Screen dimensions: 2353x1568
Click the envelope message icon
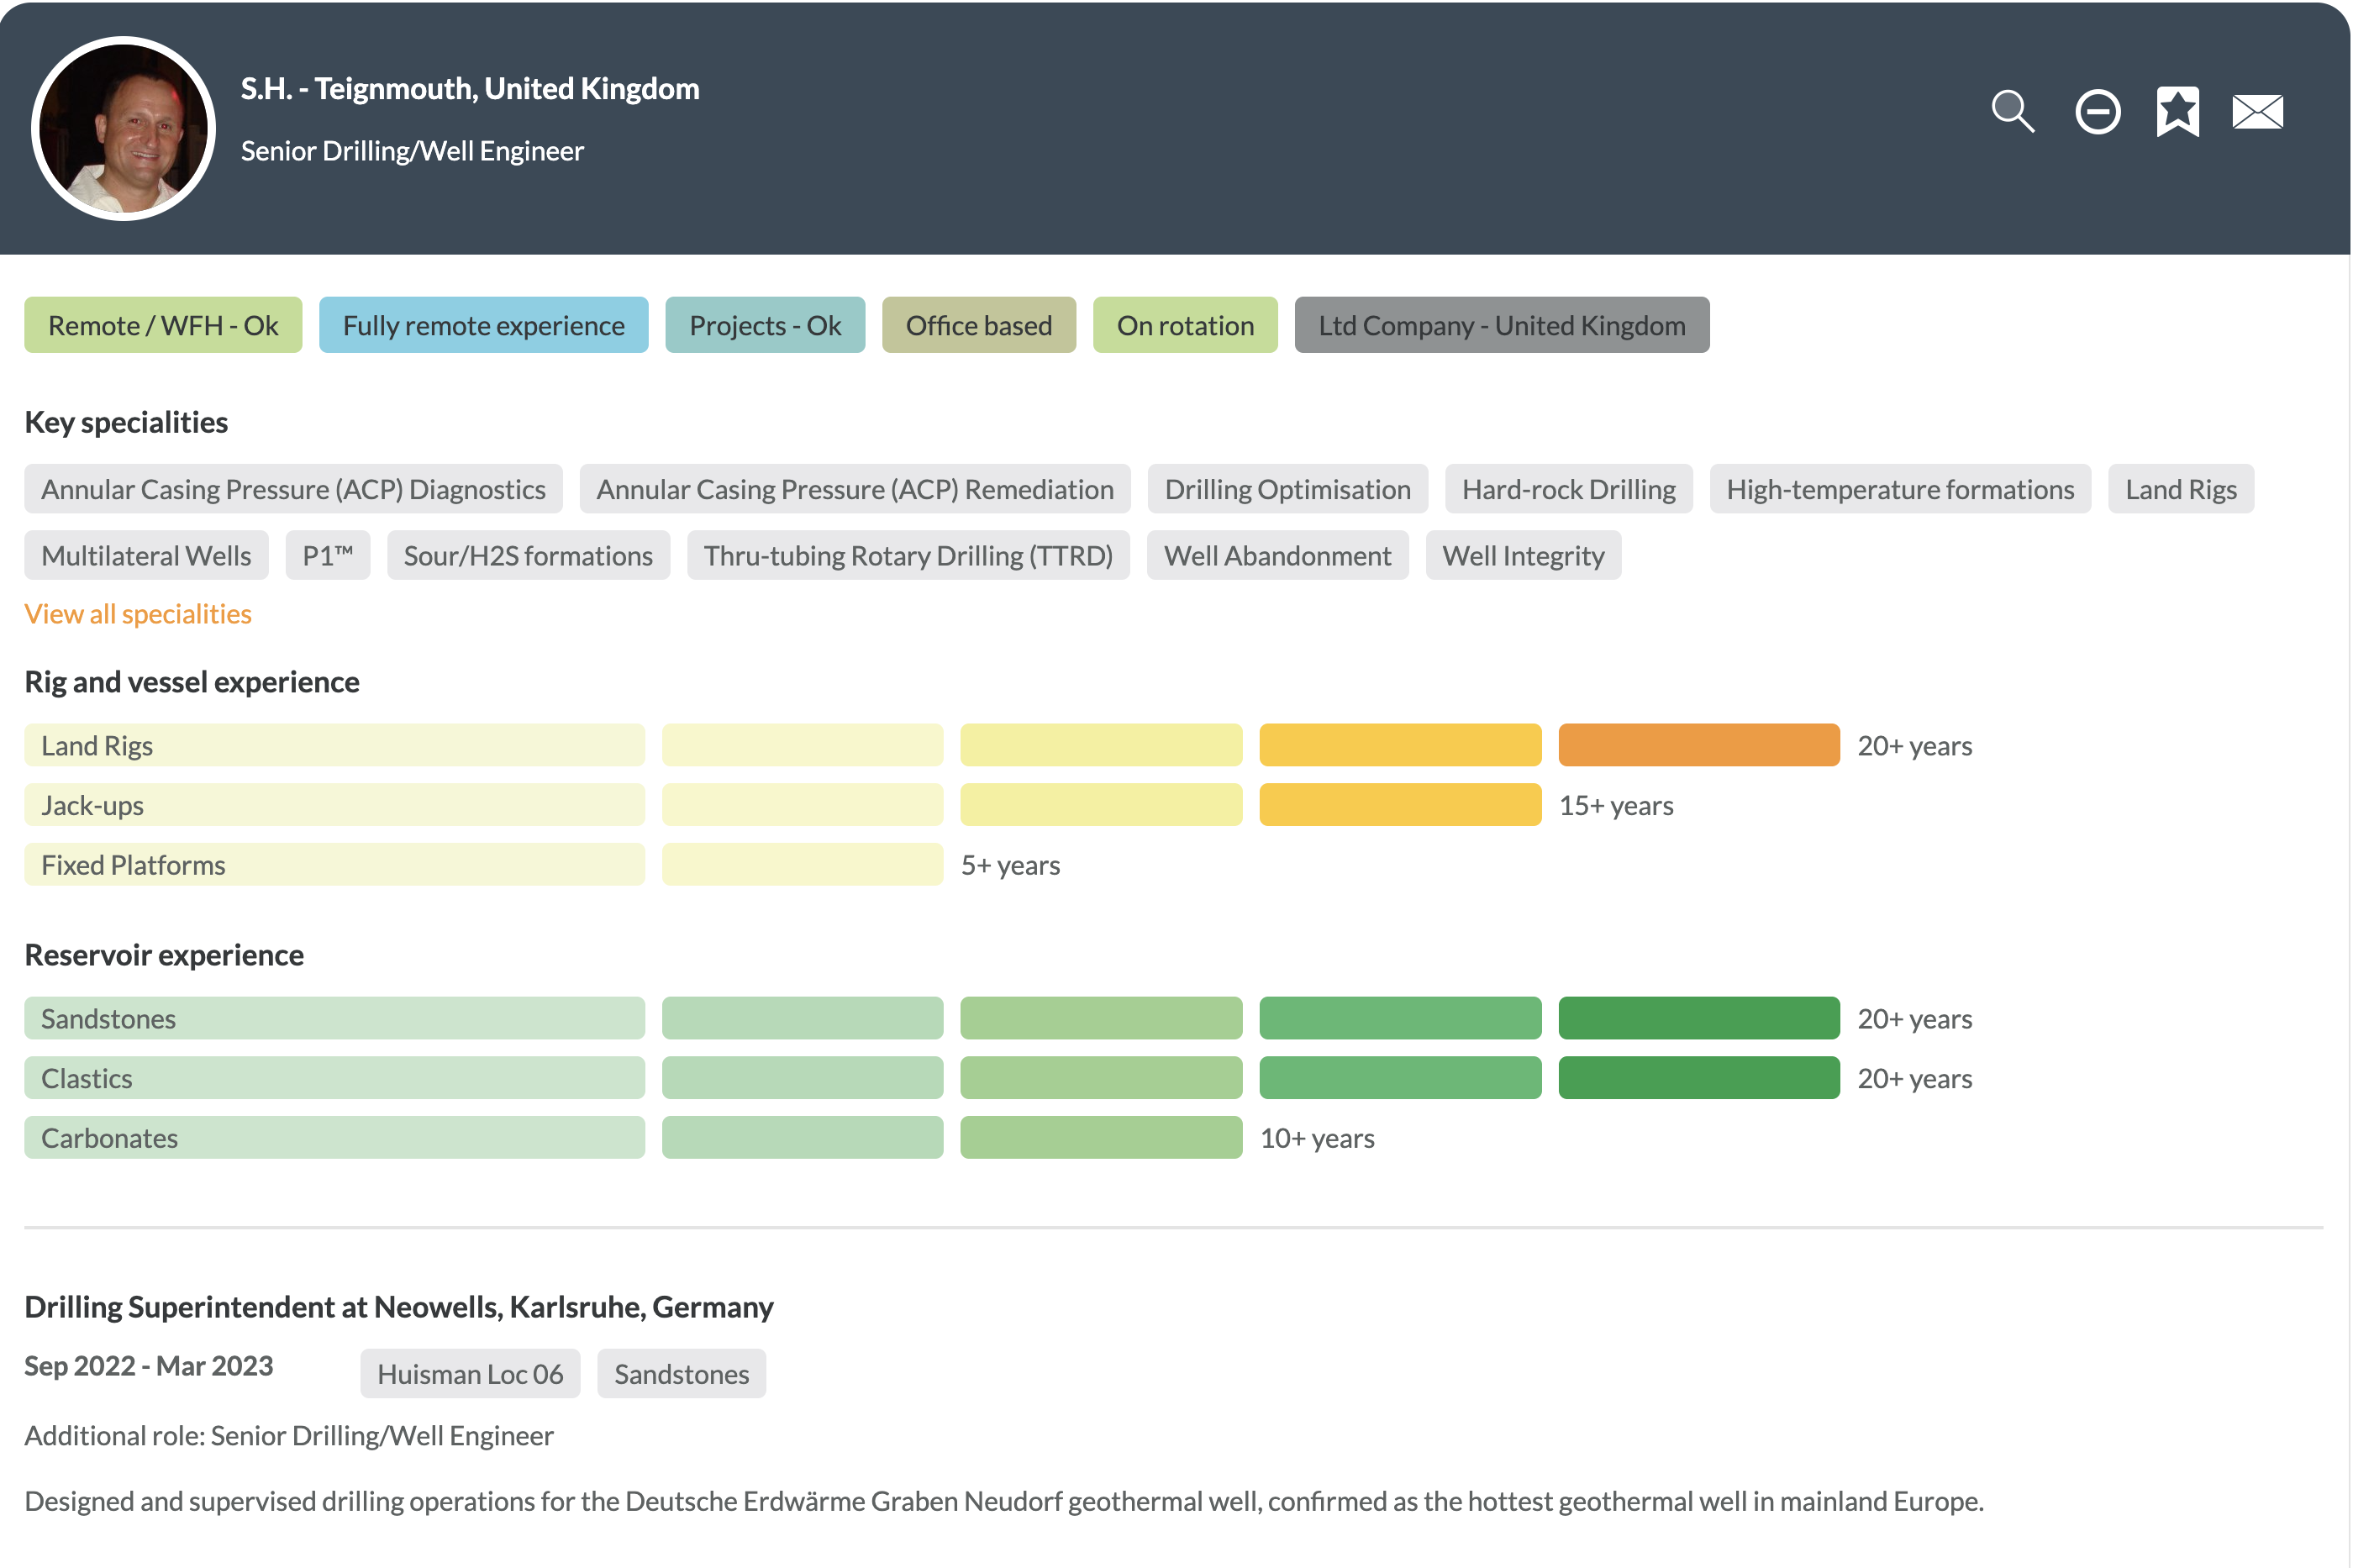pyautogui.click(x=2256, y=111)
